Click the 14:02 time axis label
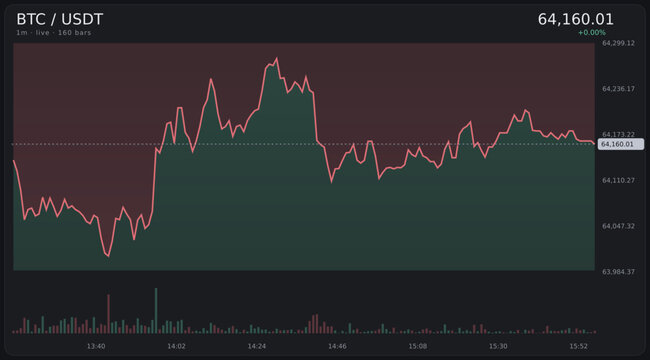This screenshot has width=650, height=360. pos(176,346)
